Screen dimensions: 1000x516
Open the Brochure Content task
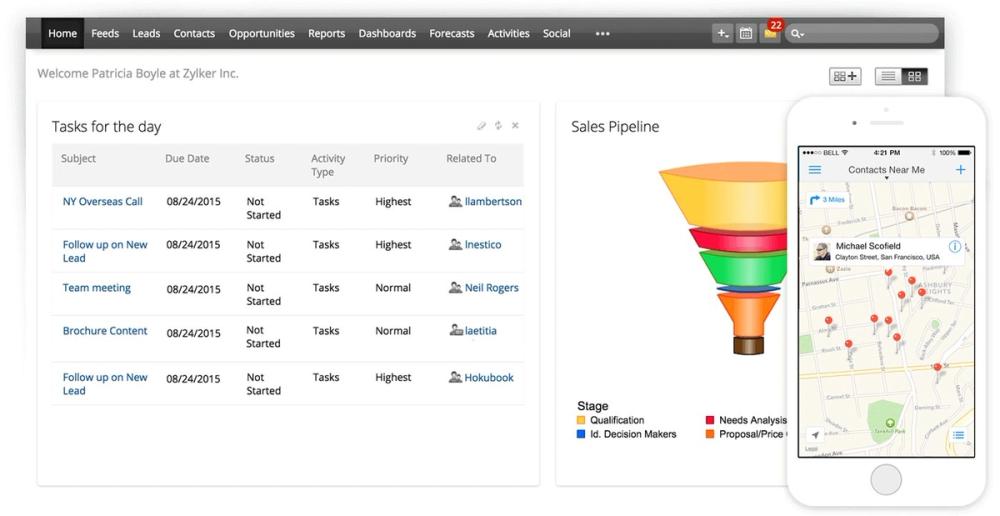(105, 330)
